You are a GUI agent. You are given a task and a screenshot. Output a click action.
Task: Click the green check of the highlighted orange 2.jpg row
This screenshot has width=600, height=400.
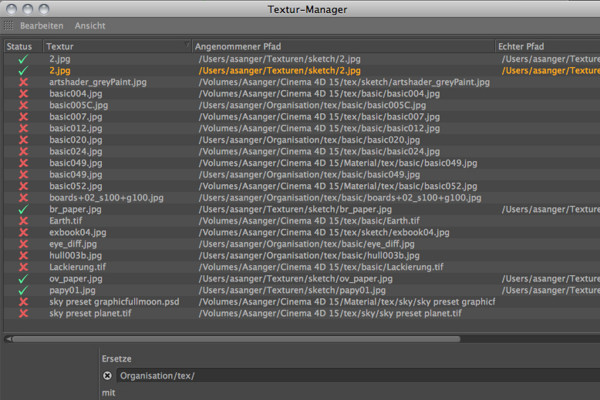[23, 70]
